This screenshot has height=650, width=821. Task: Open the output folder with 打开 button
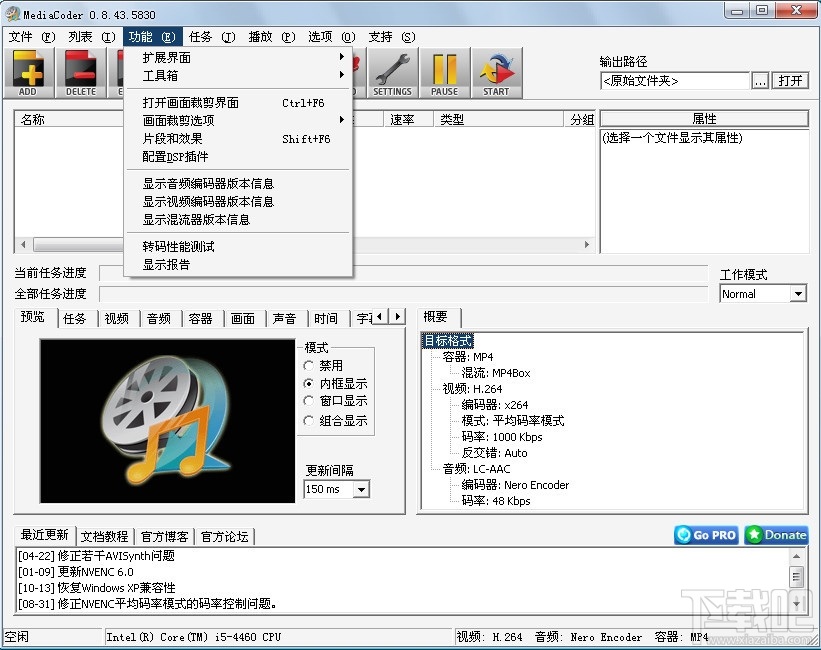(790, 81)
